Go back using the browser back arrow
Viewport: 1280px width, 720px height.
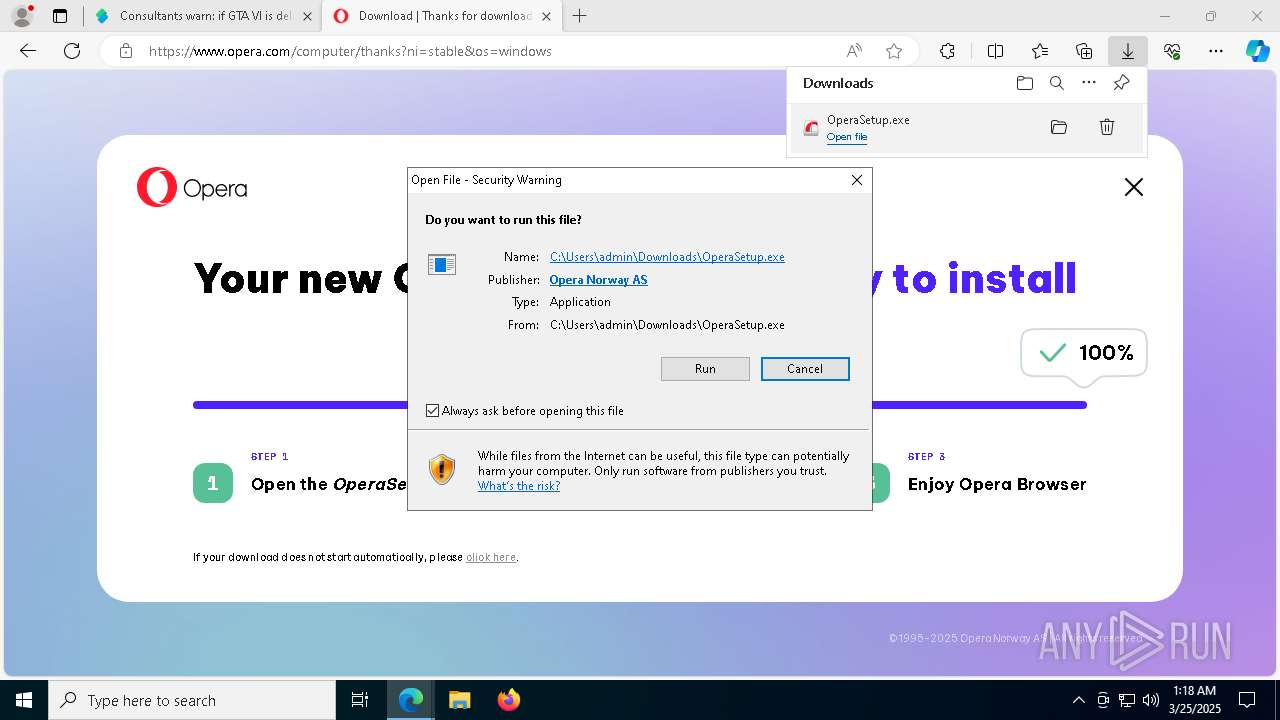coord(28,51)
